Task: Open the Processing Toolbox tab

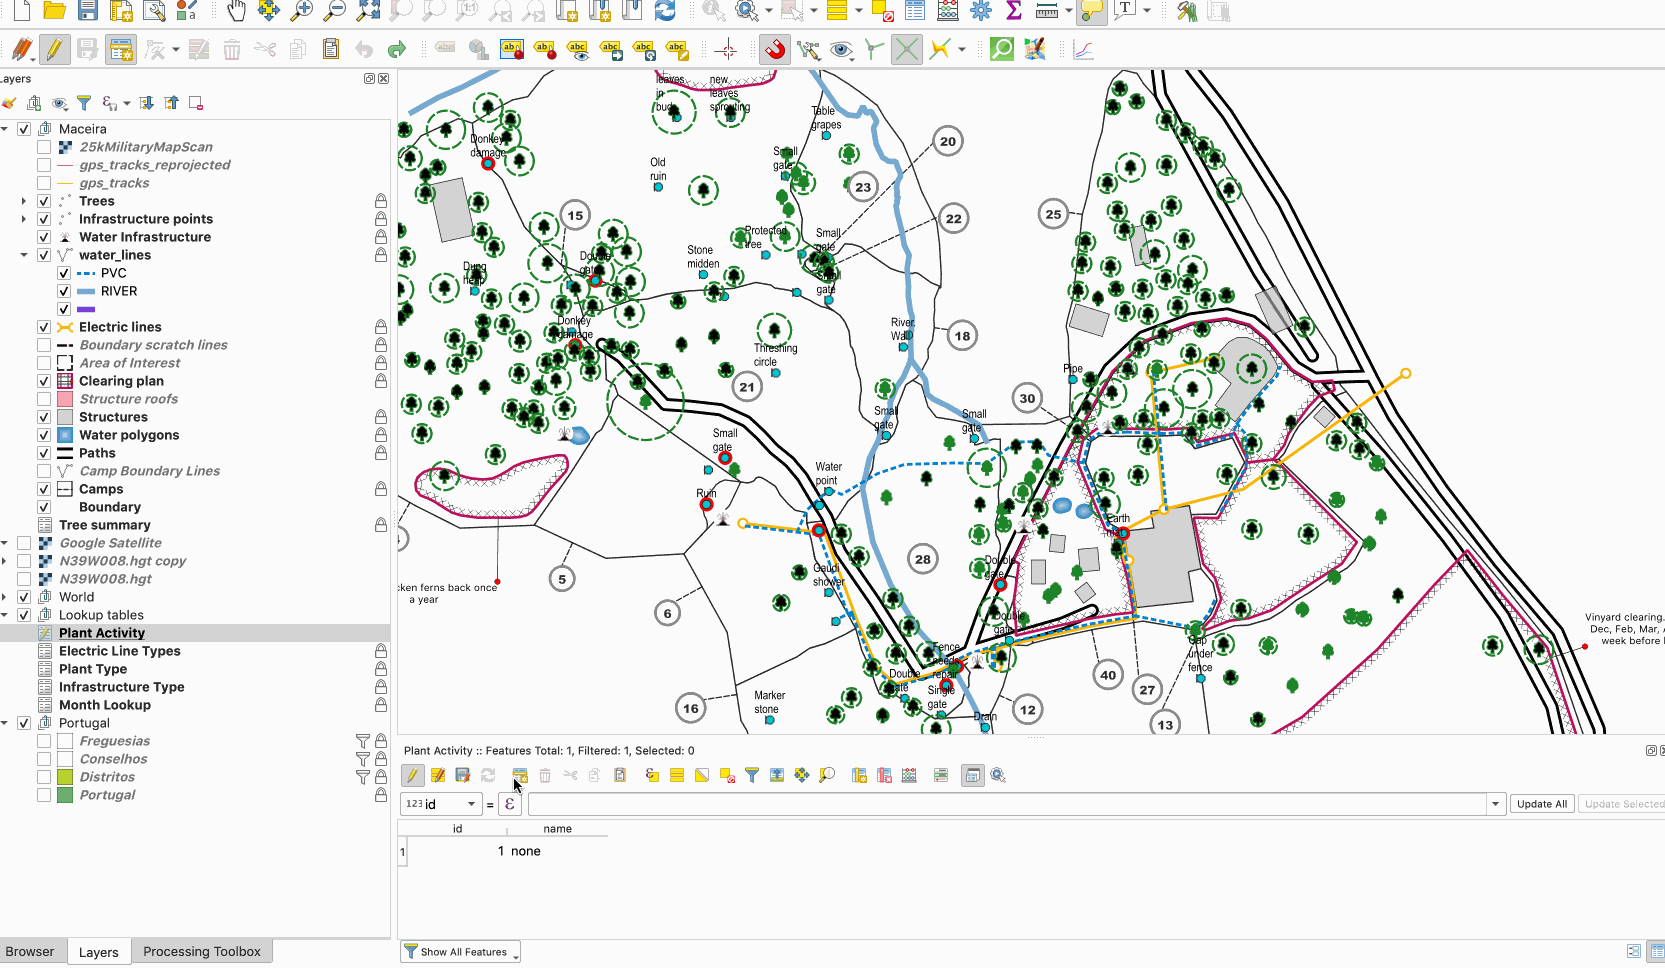Action: 202,951
